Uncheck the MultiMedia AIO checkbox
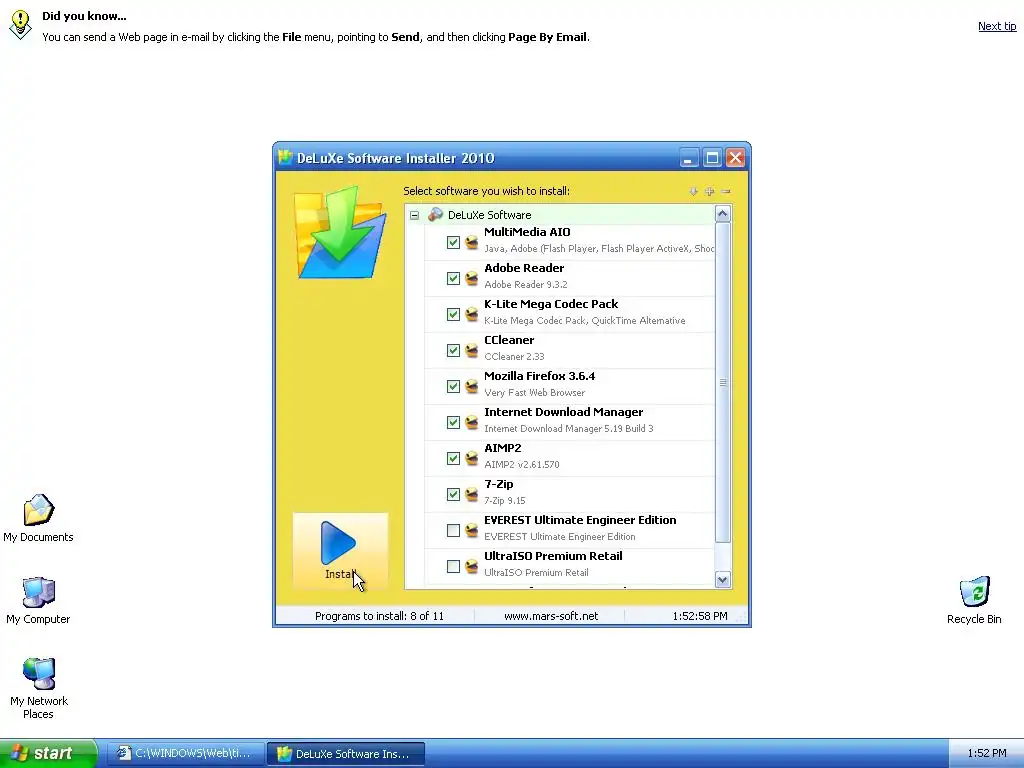Image resolution: width=1024 pixels, height=768 pixels. point(453,242)
